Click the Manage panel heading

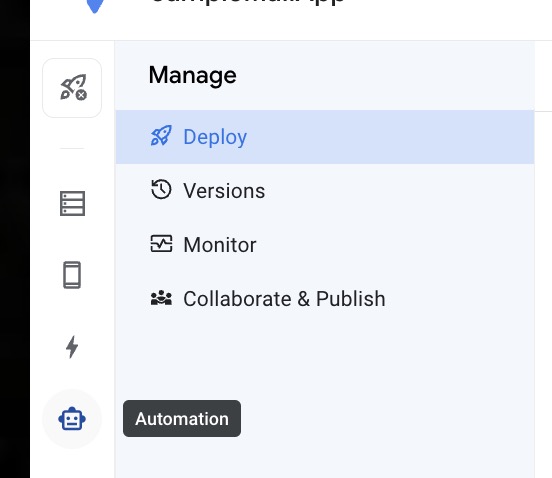(193, 75)
